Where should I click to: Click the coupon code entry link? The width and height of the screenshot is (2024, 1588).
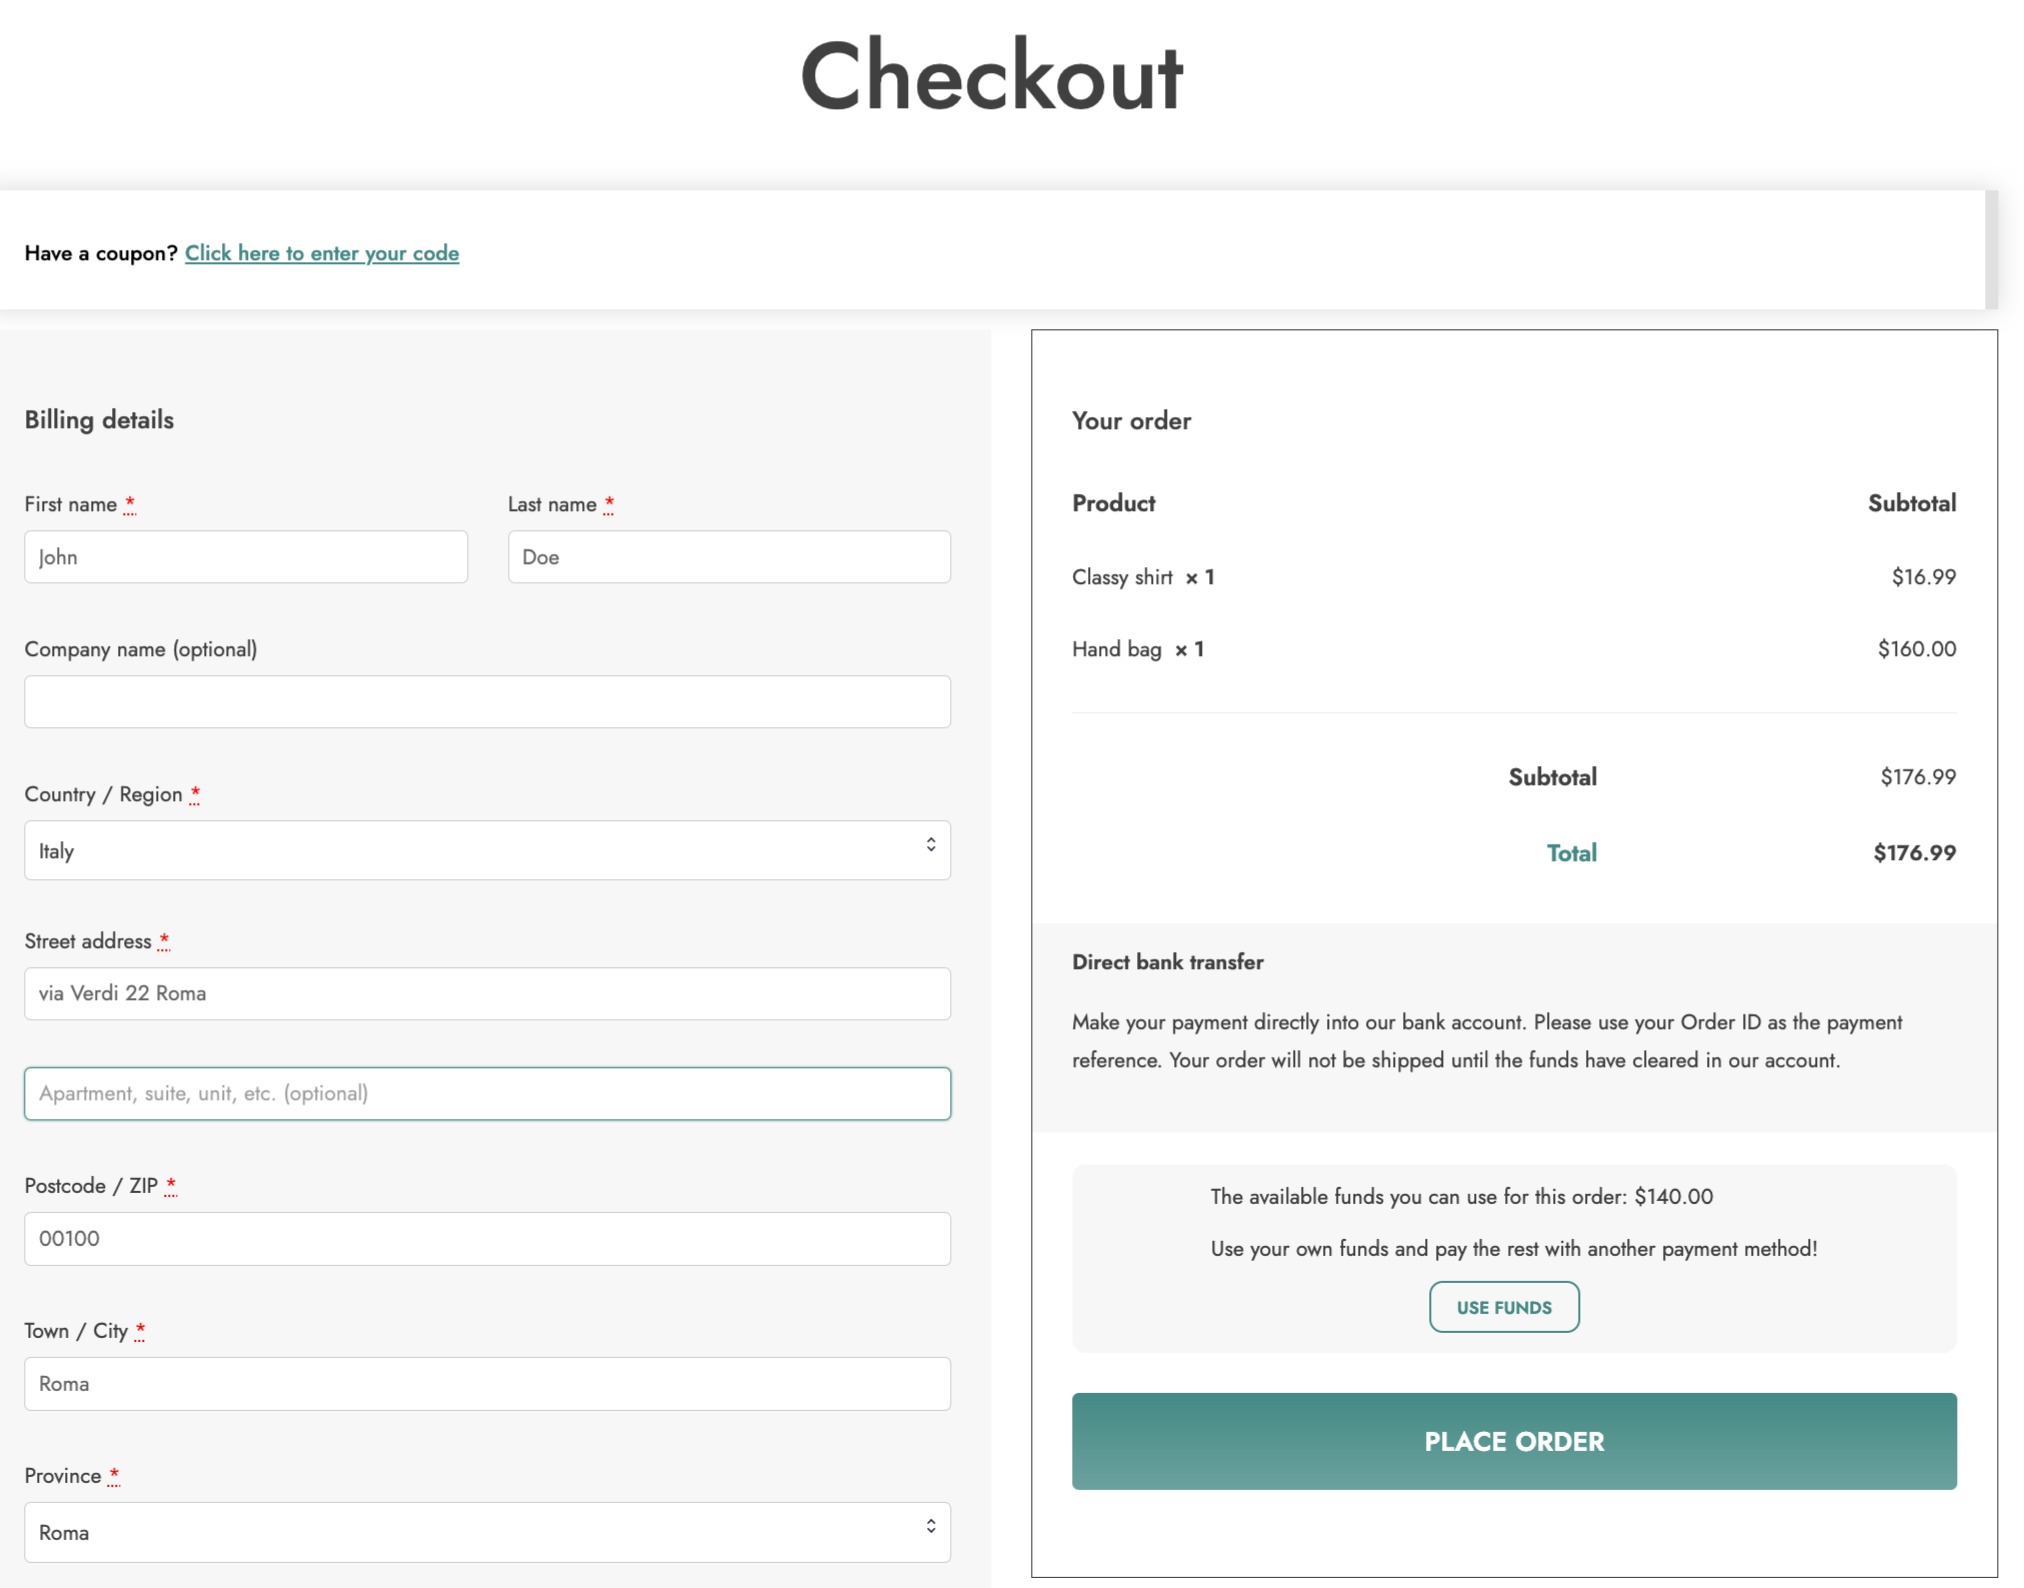[x=321, y=253]
